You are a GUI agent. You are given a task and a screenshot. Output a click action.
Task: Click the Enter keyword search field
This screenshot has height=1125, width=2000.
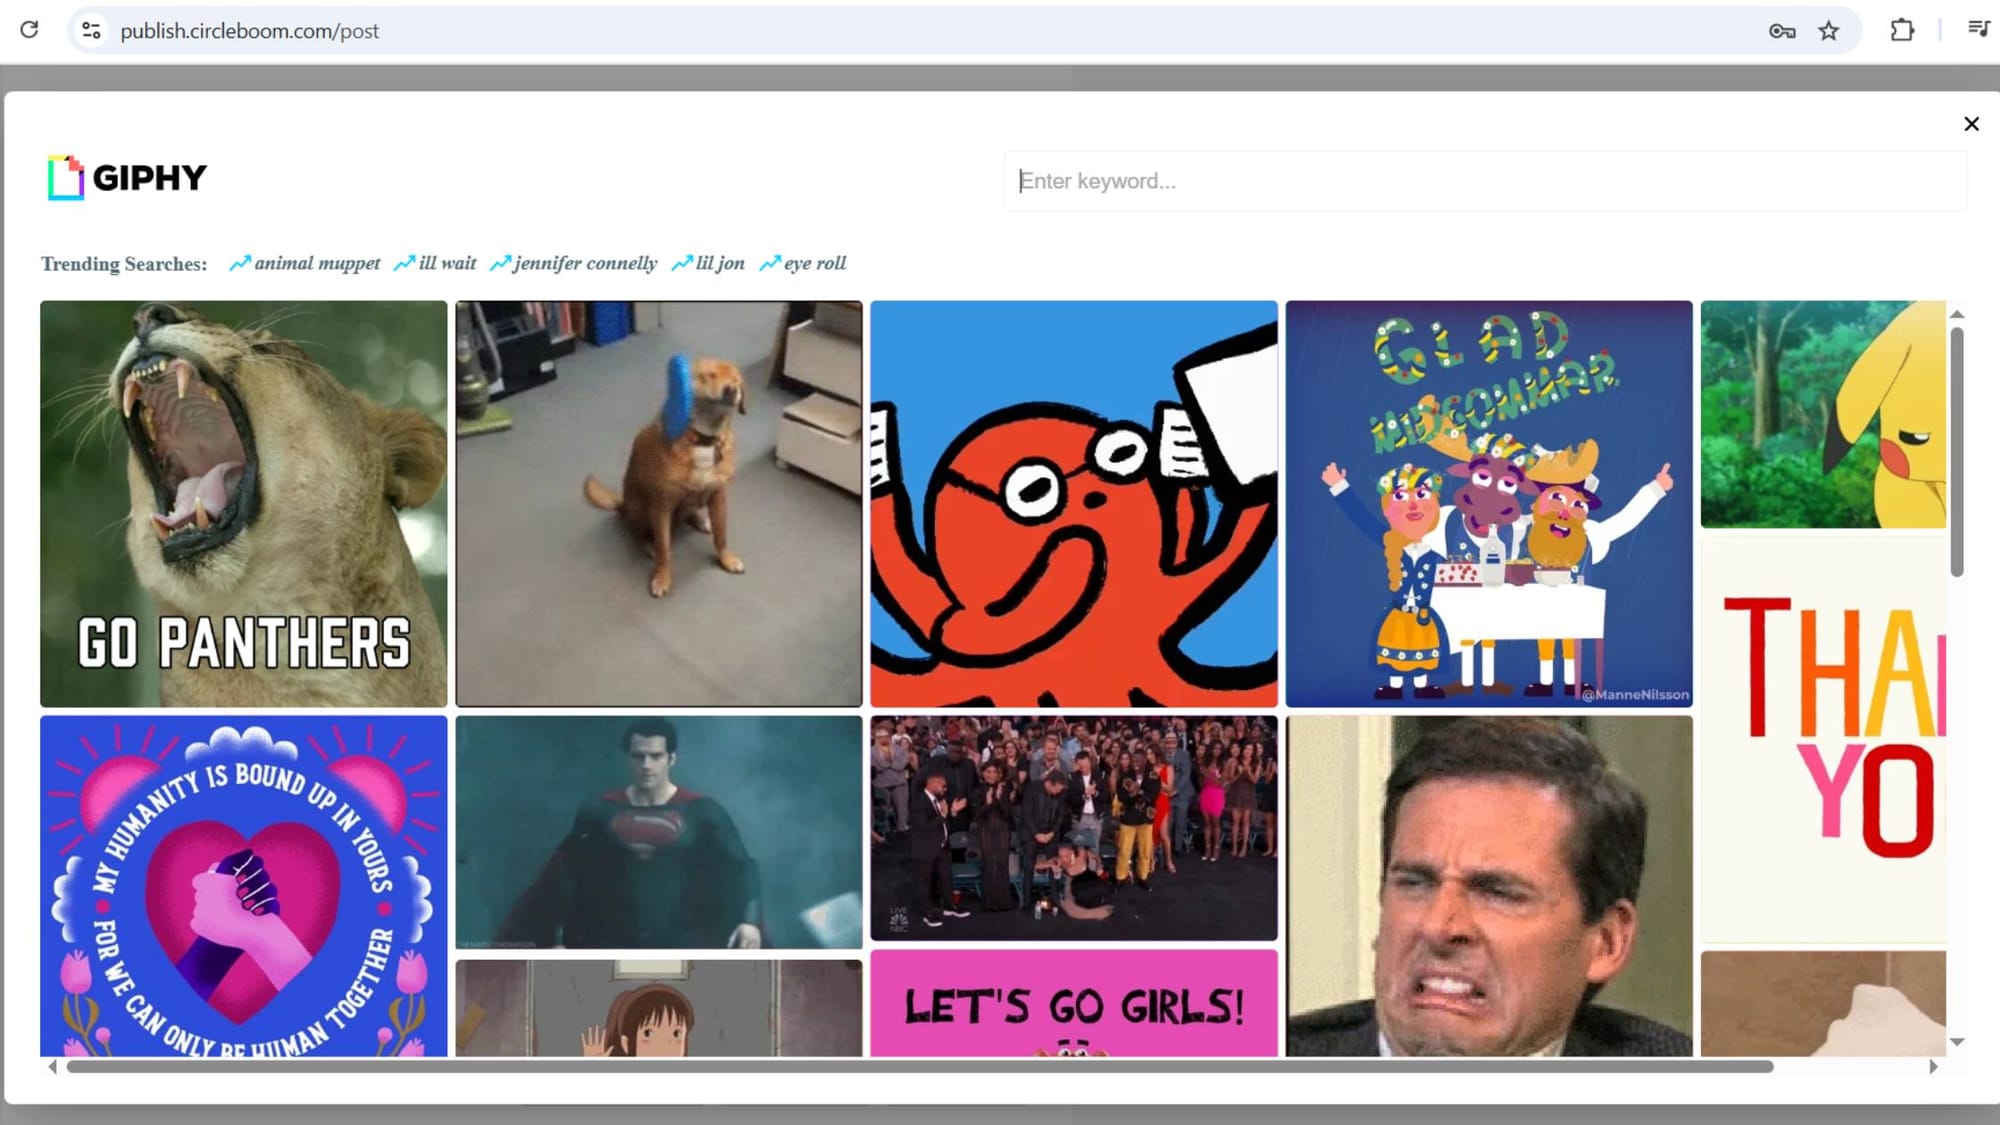coord(1487,181)
